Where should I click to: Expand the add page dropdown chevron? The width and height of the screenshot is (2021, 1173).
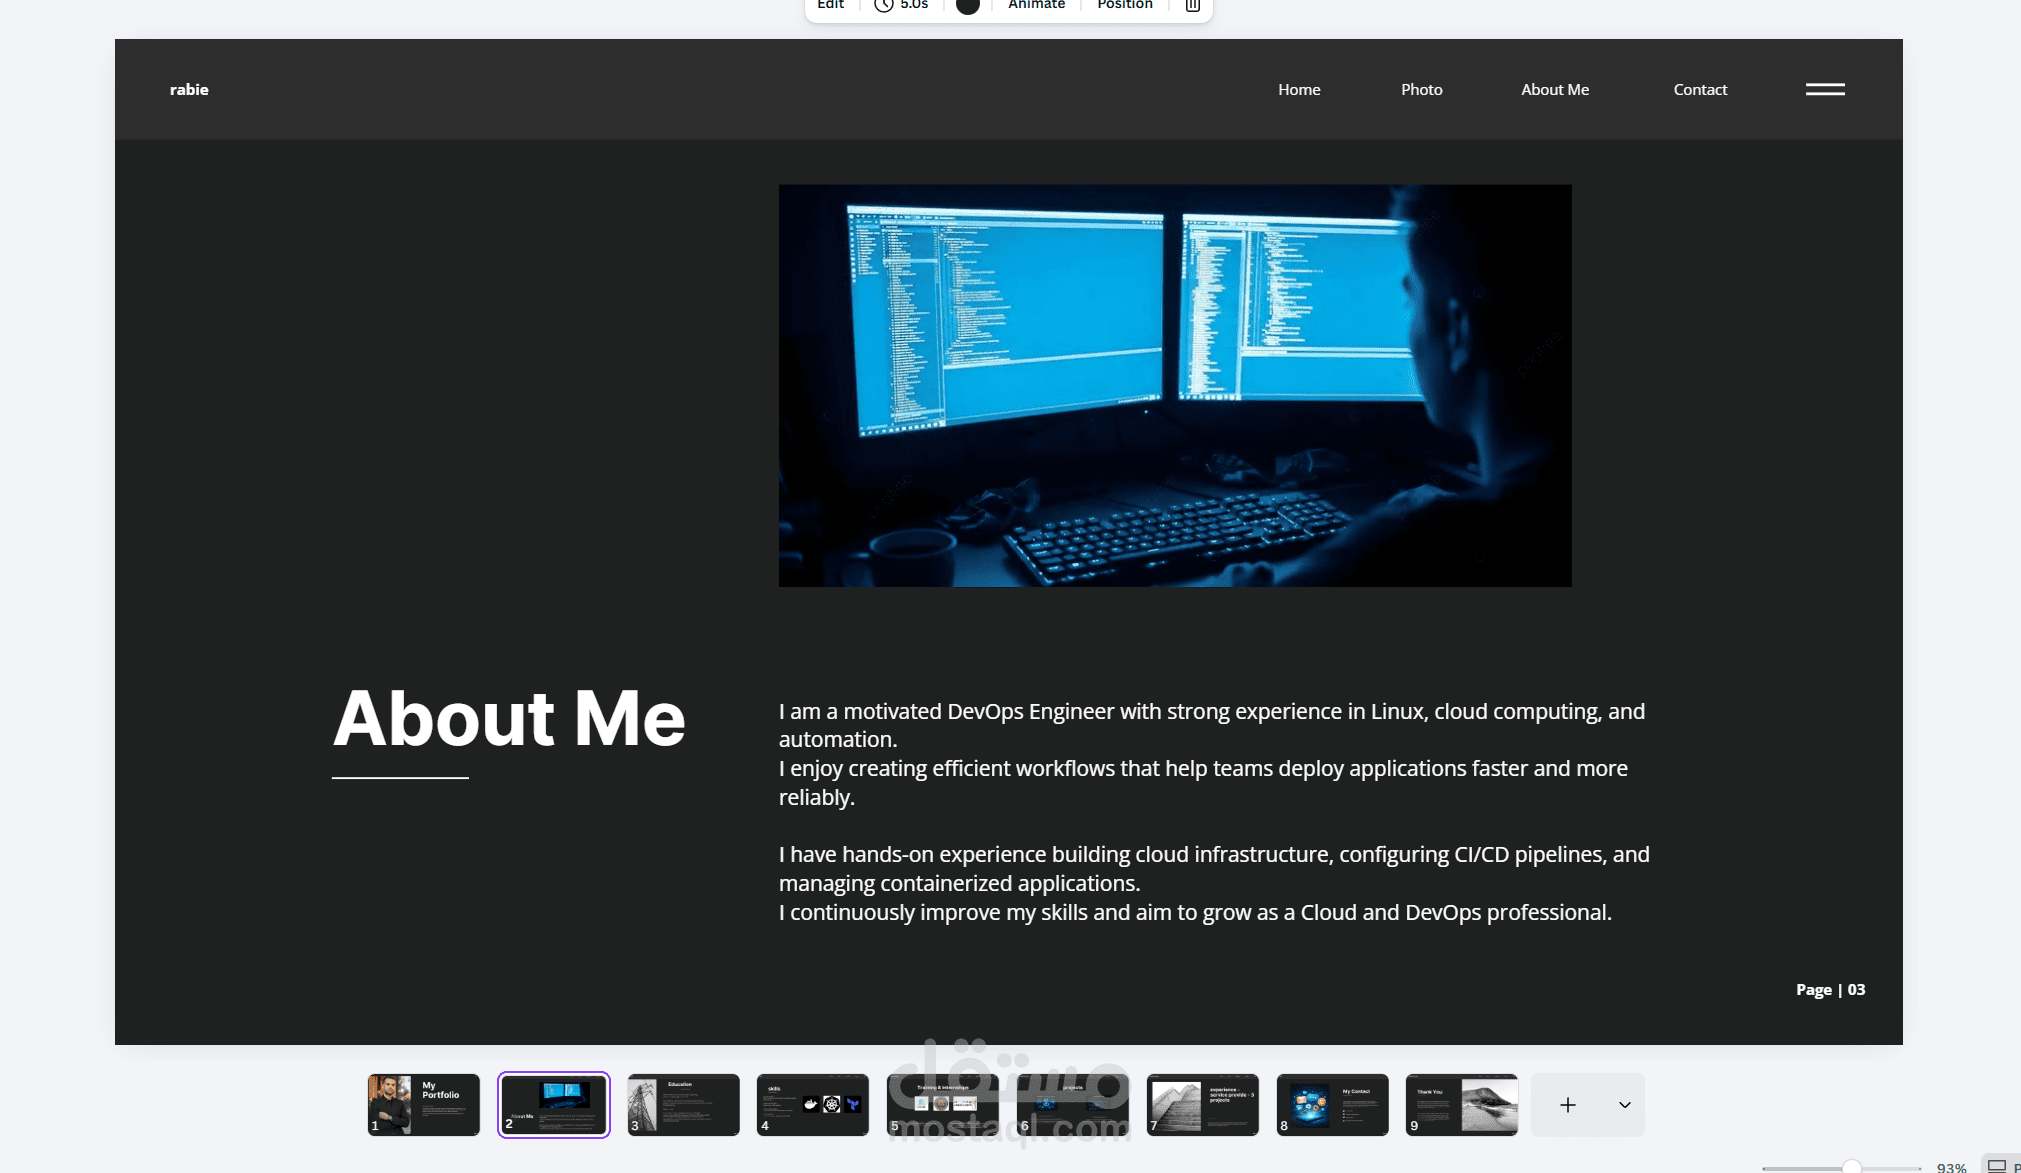tap(1624, 1105)
